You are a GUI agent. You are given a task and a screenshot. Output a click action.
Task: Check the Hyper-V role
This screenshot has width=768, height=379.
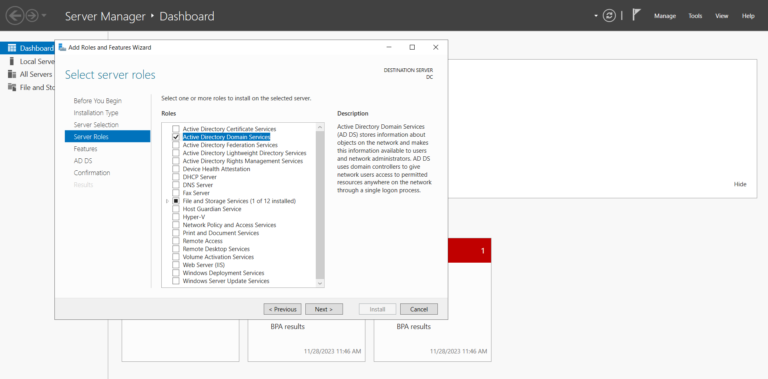coord(176,217)
